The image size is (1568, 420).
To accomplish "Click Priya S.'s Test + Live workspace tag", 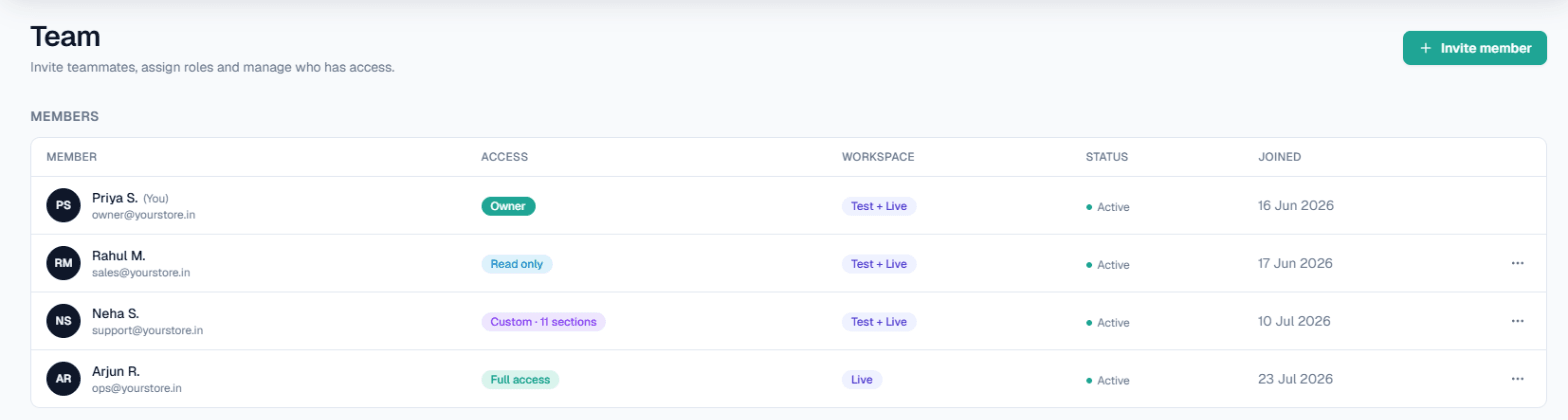I will 879,206.
